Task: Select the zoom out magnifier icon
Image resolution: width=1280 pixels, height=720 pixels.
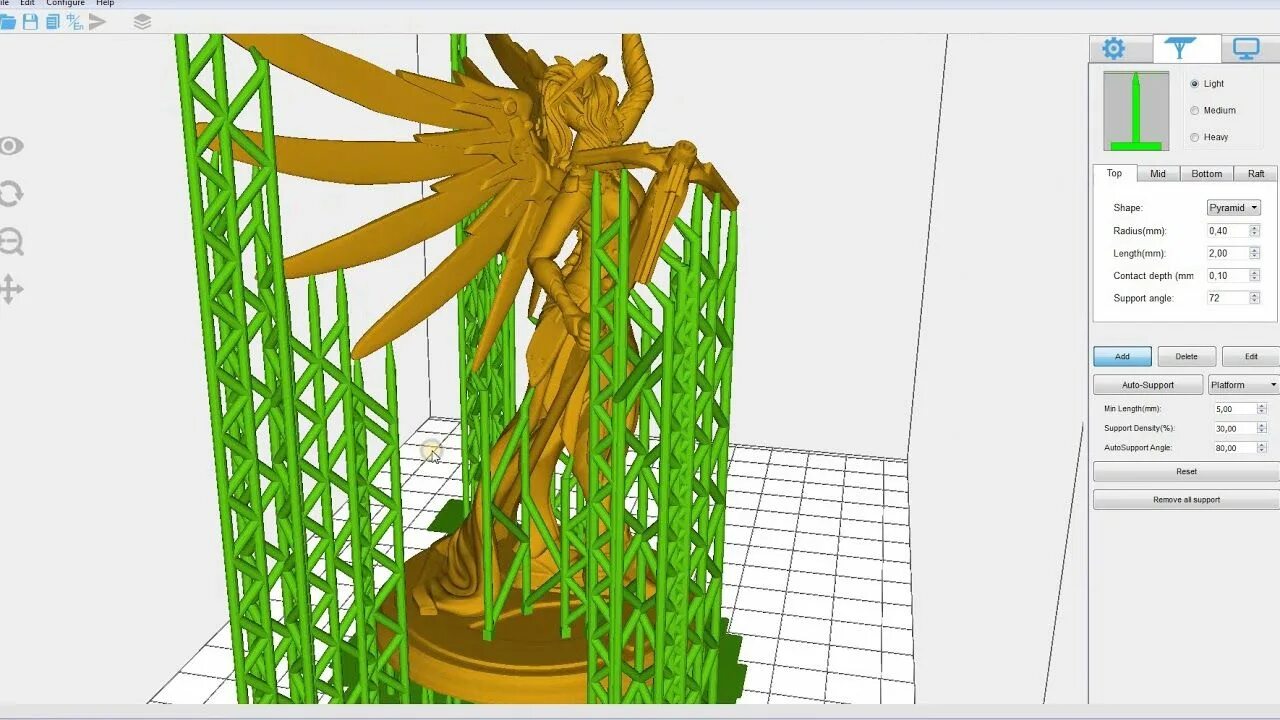Action: point(10,242)
